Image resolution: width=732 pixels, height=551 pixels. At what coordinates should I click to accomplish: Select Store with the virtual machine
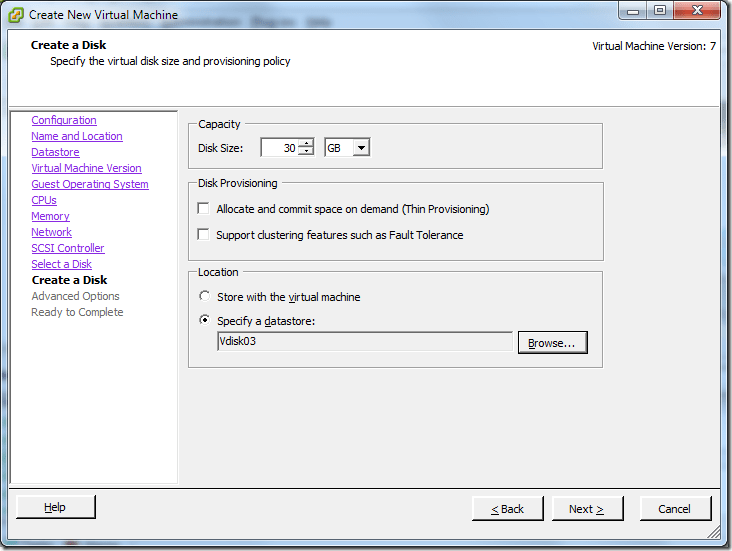pyautogui.click(x=204, y=296)
